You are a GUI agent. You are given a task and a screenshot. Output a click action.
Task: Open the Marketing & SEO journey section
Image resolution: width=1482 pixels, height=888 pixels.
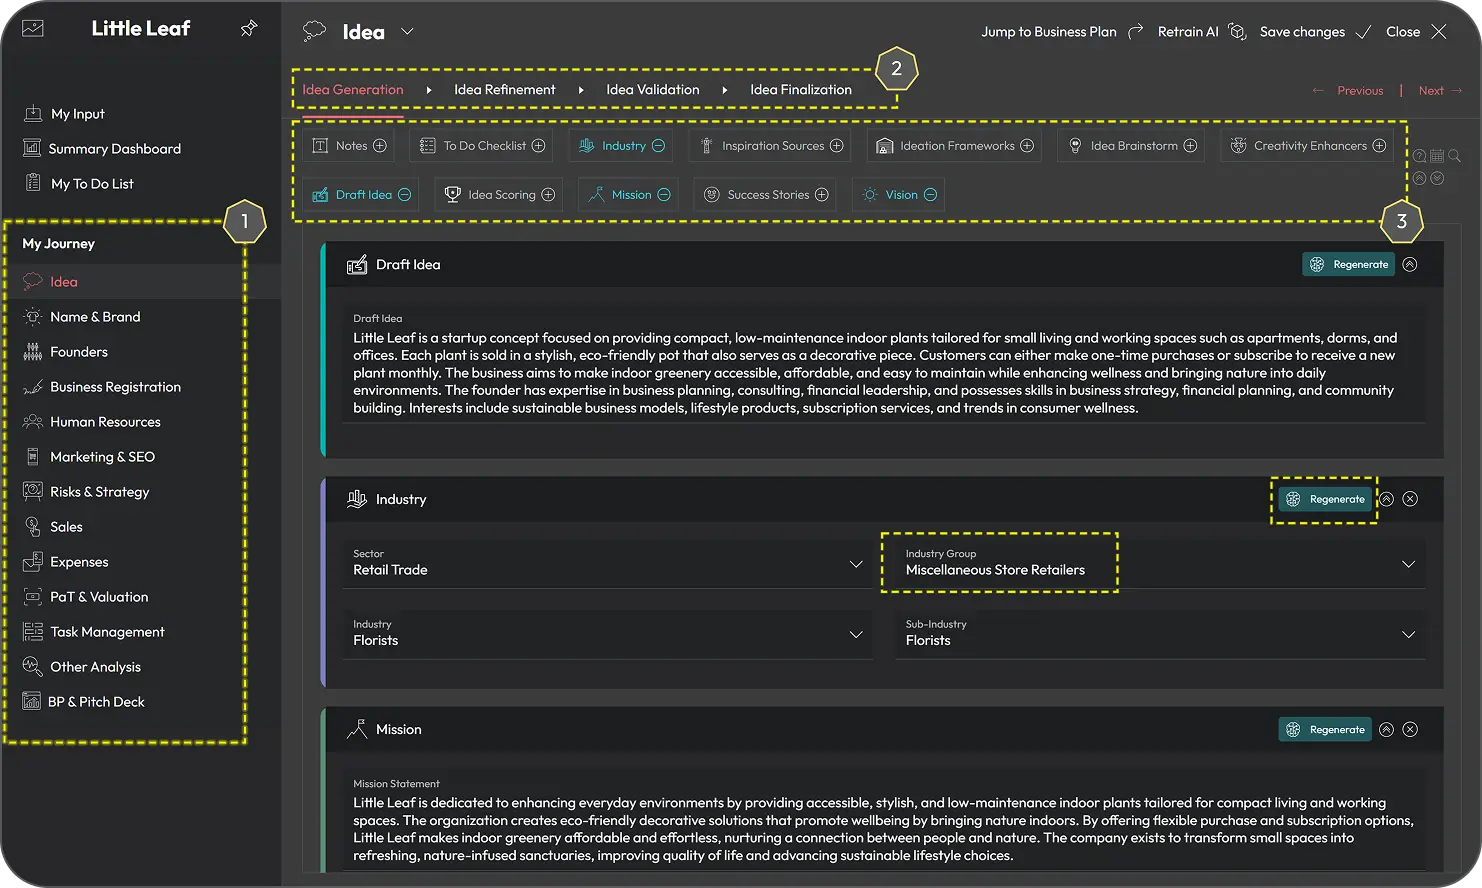point(102,457)
